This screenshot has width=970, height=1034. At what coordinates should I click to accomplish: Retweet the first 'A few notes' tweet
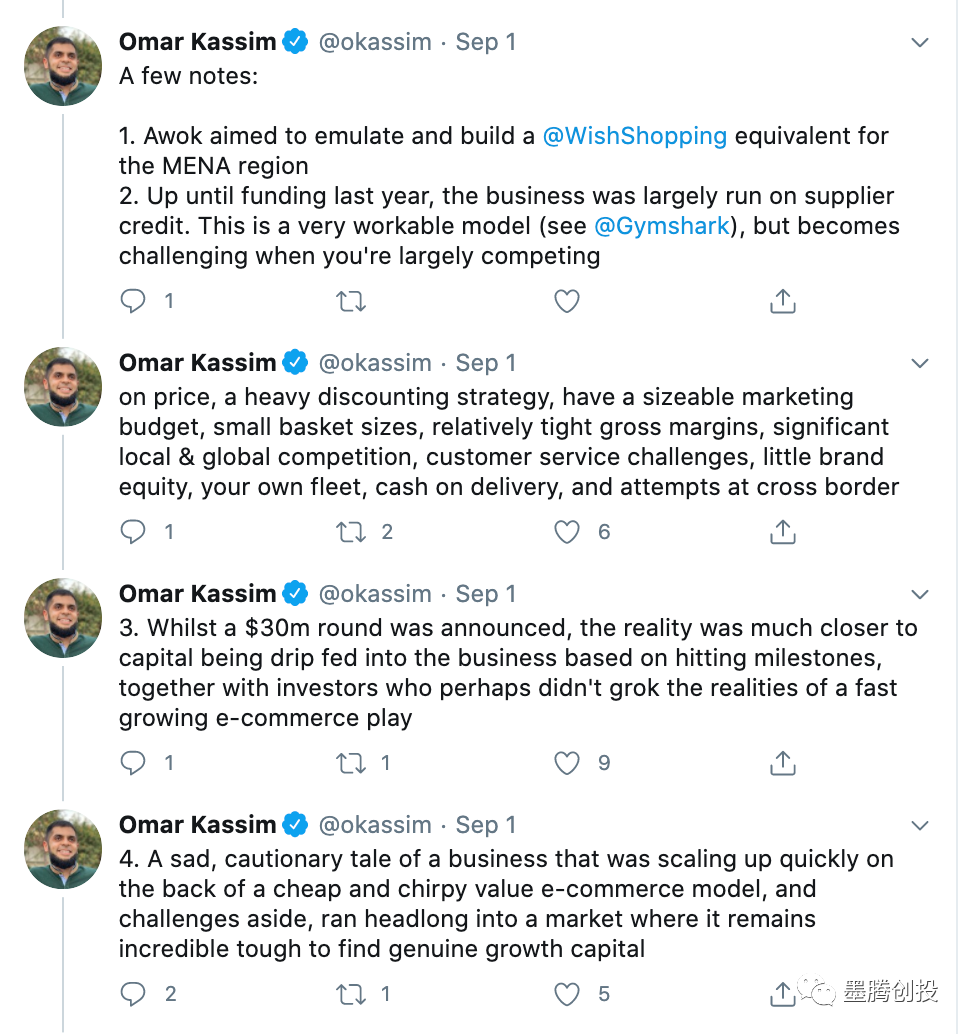(351, 301)
